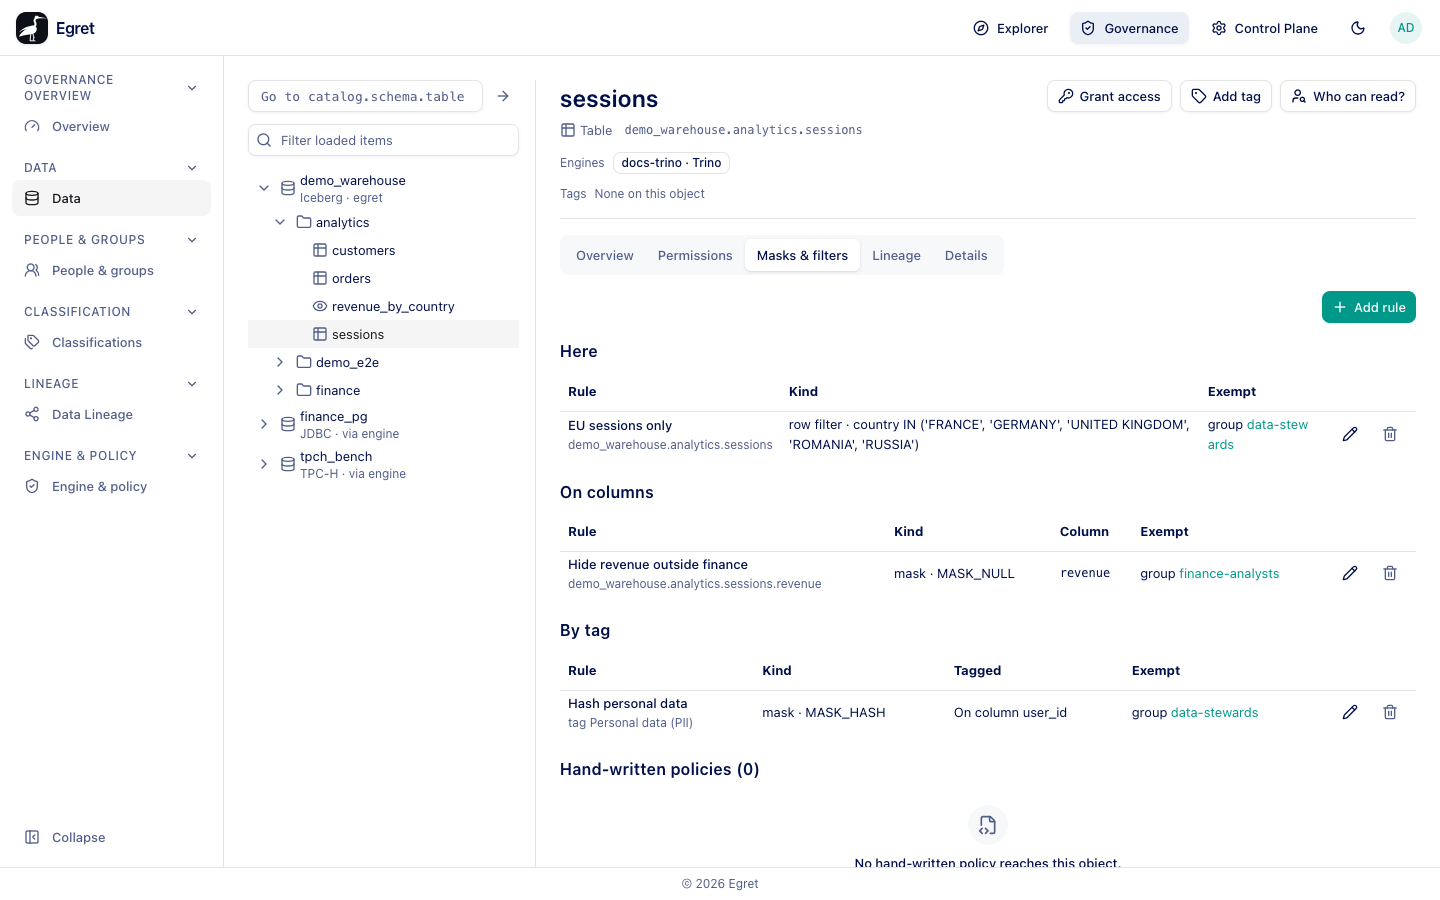
Task: Click the Grant access button
Action: (x=1109, y=96)
